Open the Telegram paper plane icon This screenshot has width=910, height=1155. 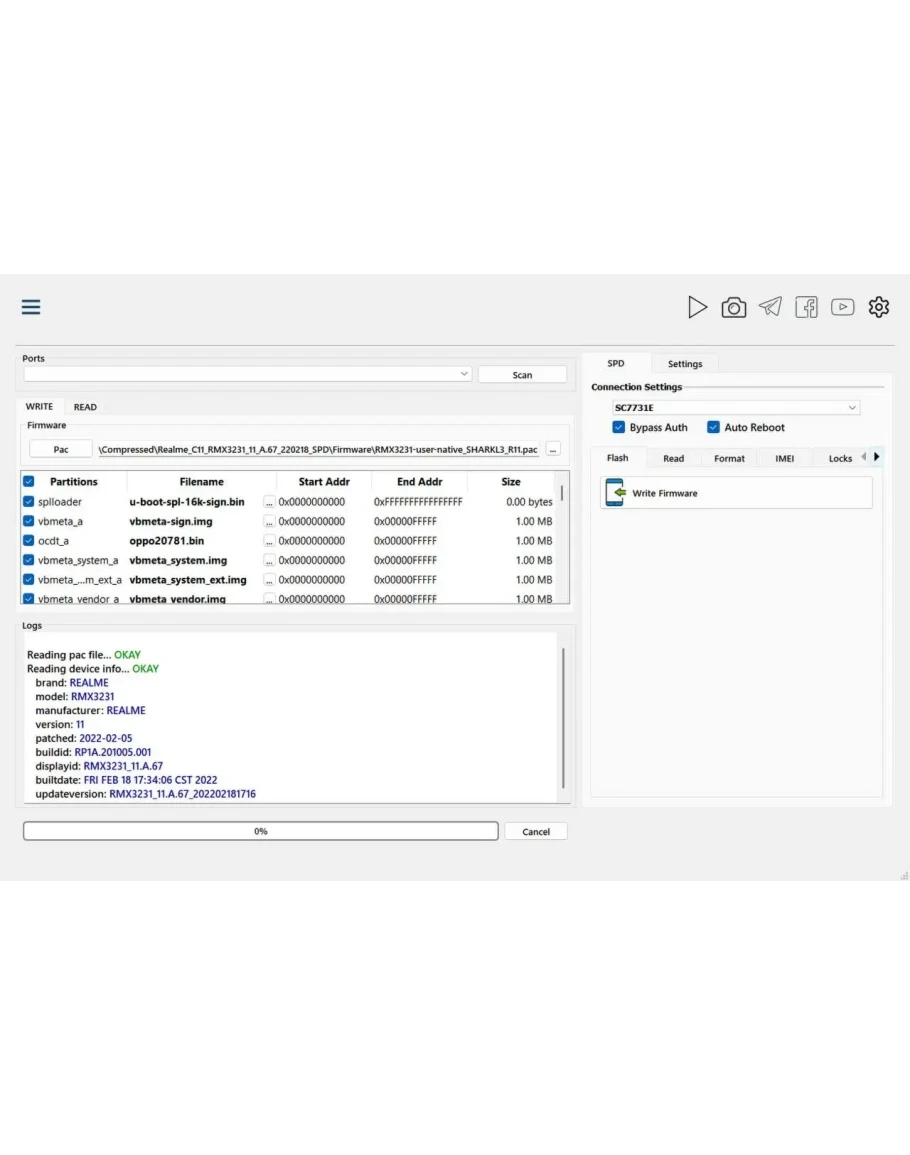pos(770,307)
